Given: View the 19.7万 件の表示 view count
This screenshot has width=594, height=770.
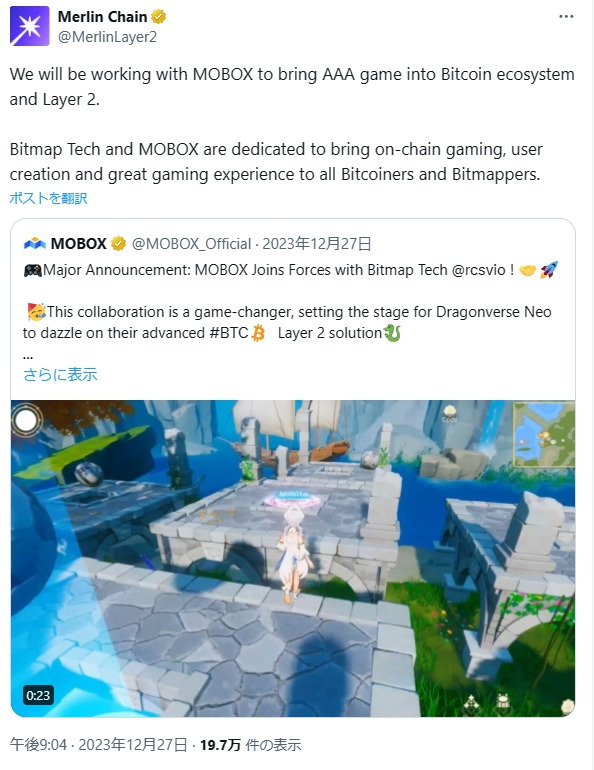Looking at the screenshot, I should [250, 744].
